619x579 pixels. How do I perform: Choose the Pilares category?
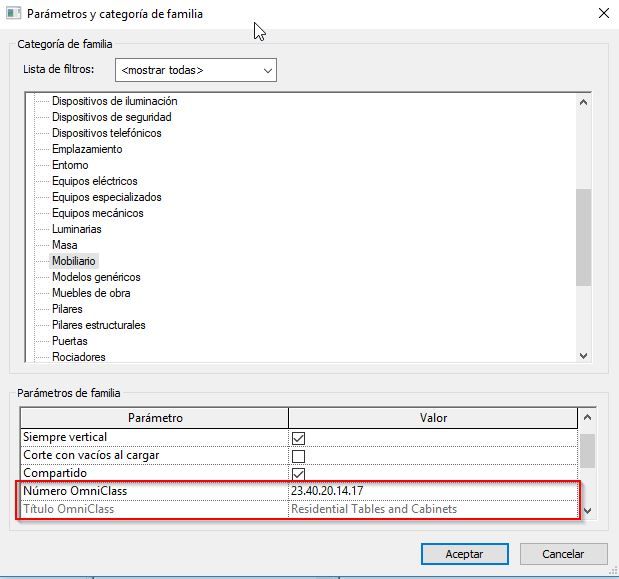67,309
